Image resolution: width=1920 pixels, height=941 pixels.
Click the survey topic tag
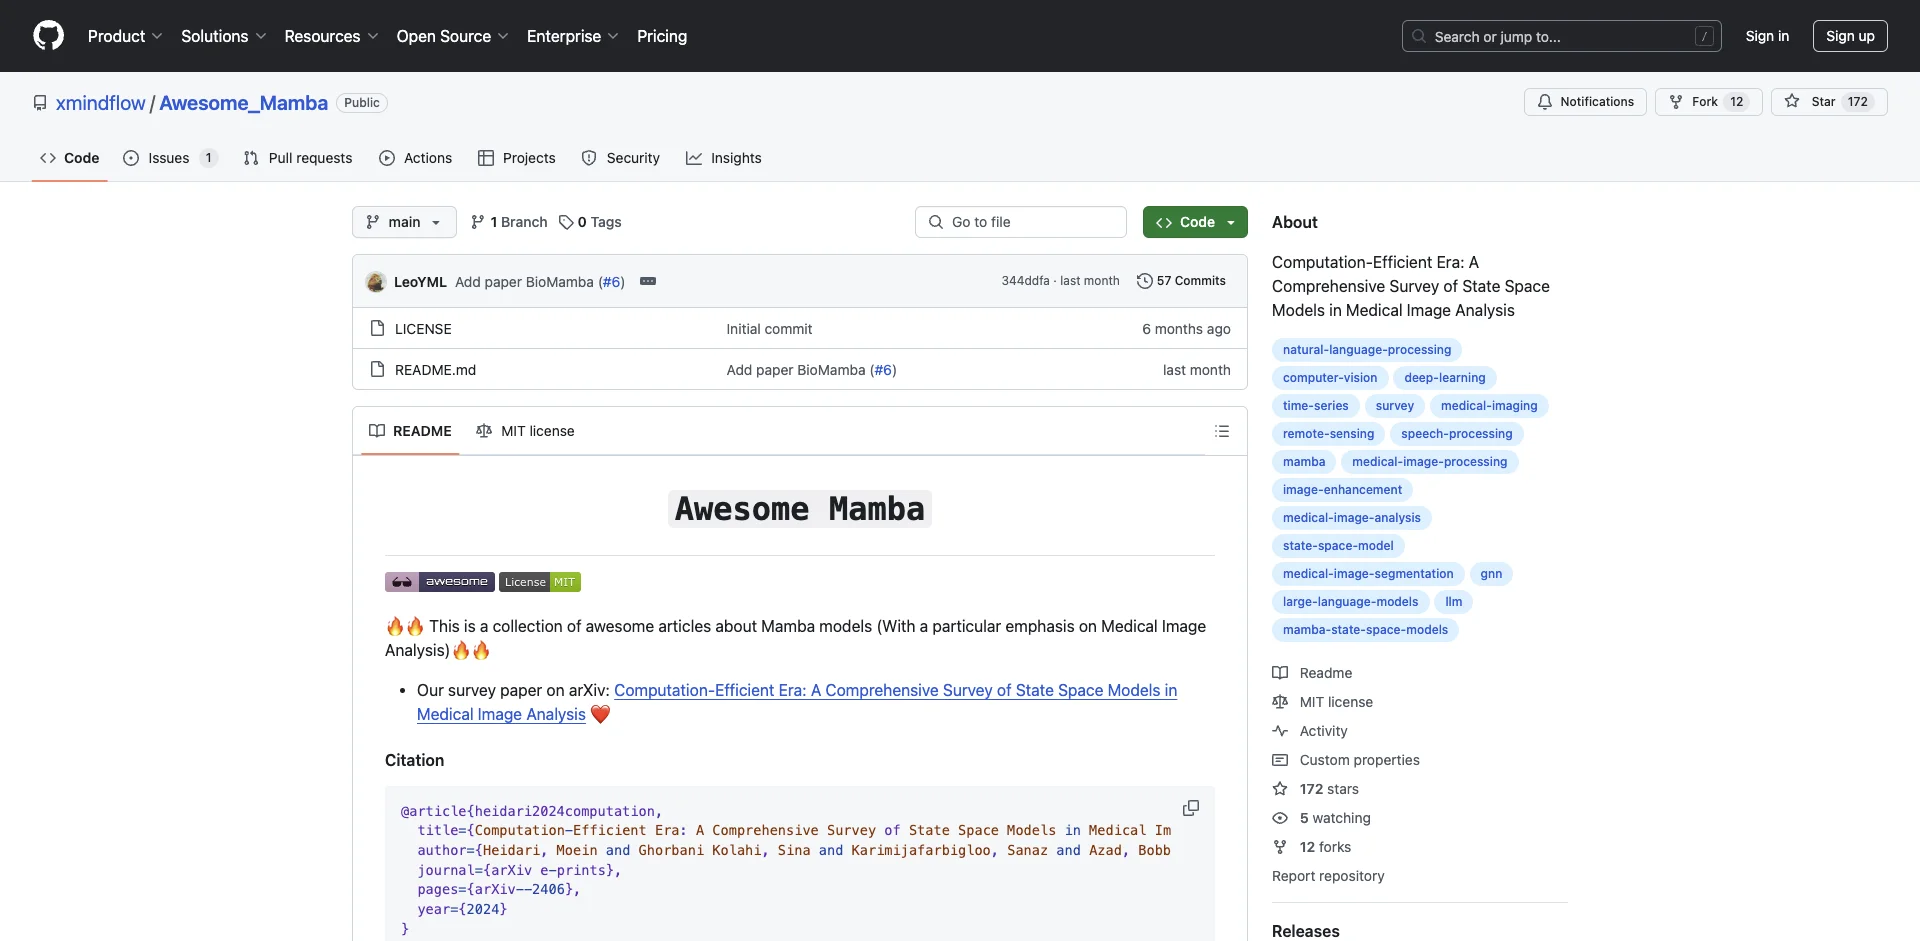[x=1395, y=406]
